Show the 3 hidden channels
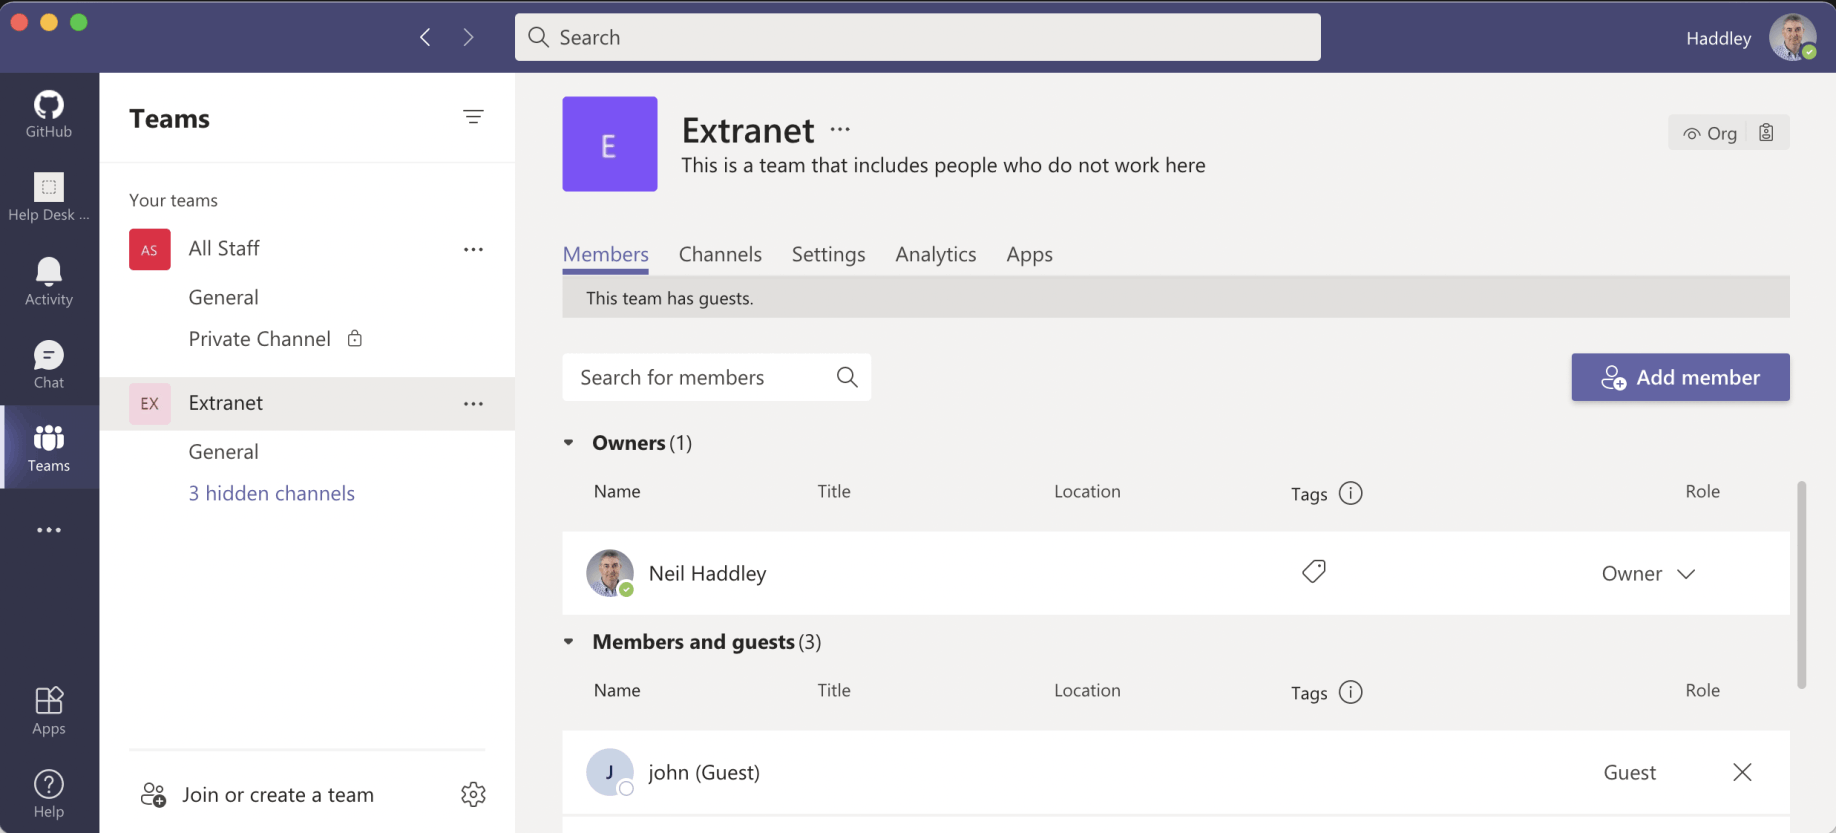The height and width of the screenshot is (833, 1836). [x=271, y=493]
